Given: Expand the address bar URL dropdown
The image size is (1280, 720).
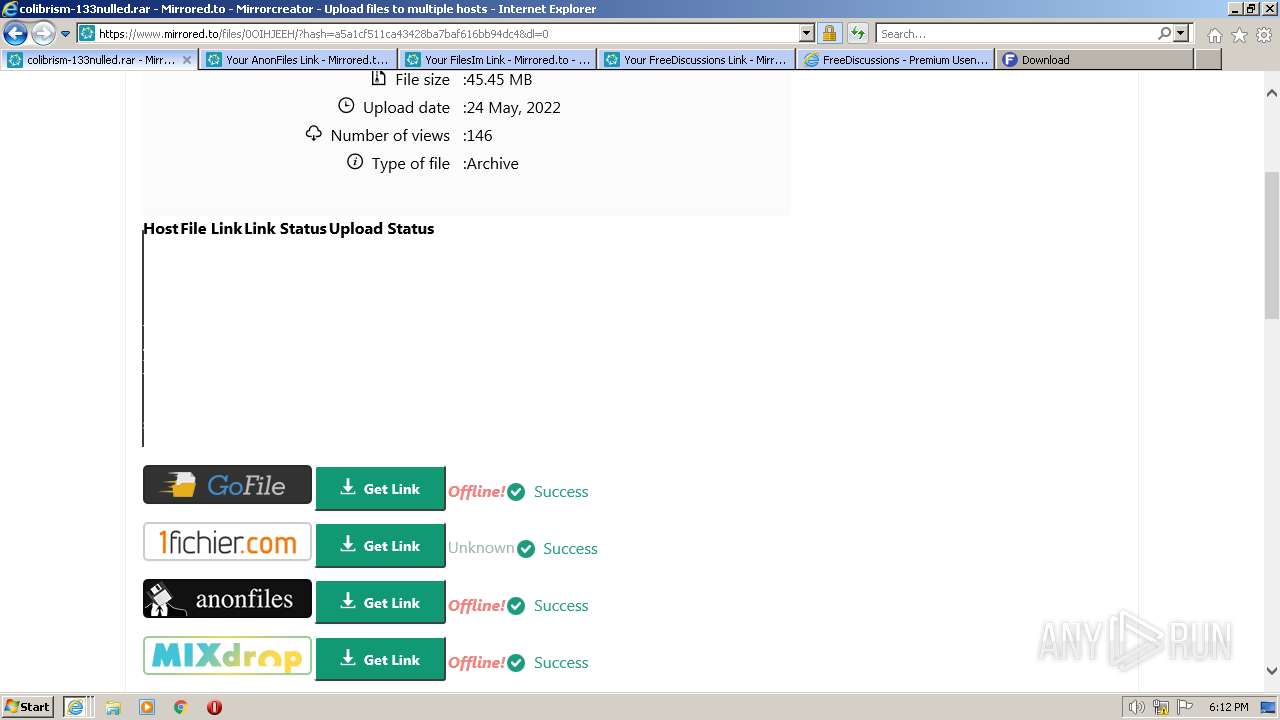Looking at the screenshot, I should point(807,33).
